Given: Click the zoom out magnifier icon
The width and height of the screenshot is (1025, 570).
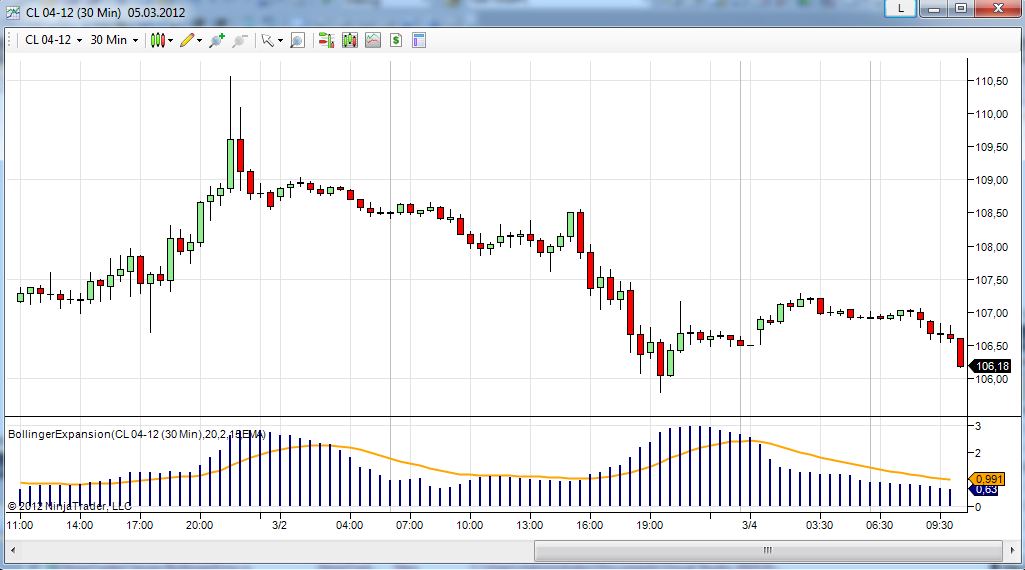Looking at the screenshot, I should click(240, 40).
